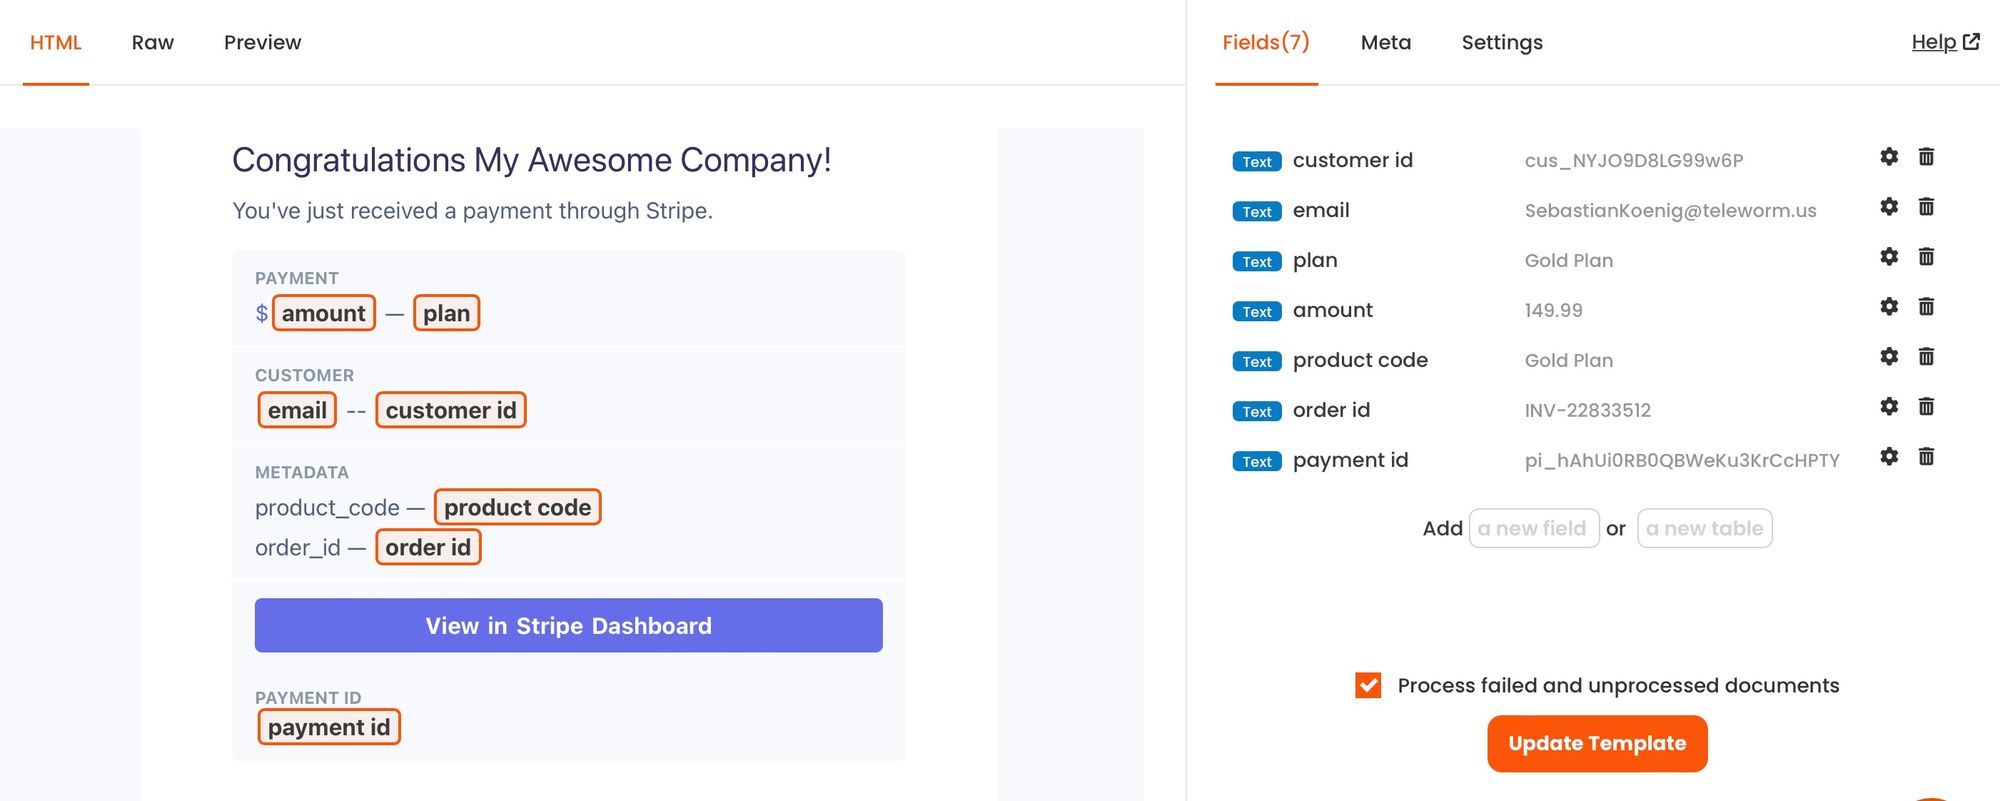Click View in Stripe Dashboard button

(x=568, y=626)
